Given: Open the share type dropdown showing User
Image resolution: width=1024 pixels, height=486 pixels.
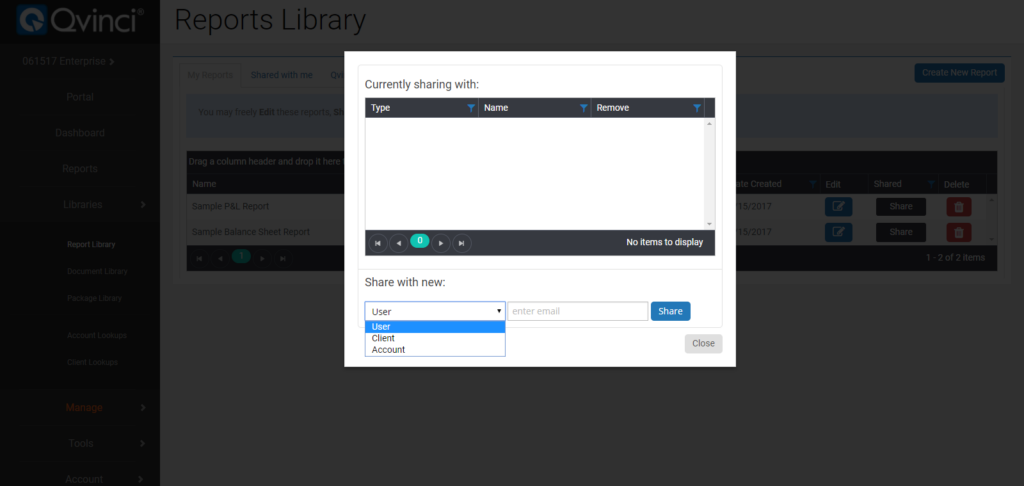Looking at the screenshot, I should coord(435,311).
